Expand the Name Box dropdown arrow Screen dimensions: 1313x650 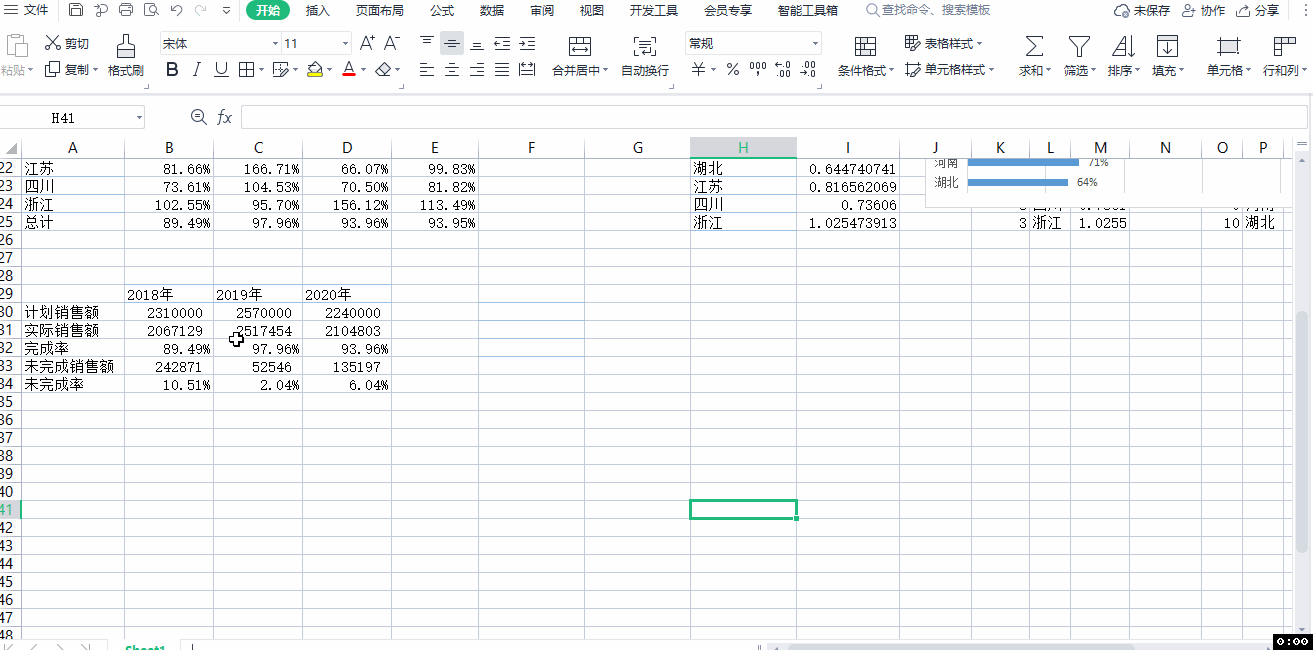[138, 118]
